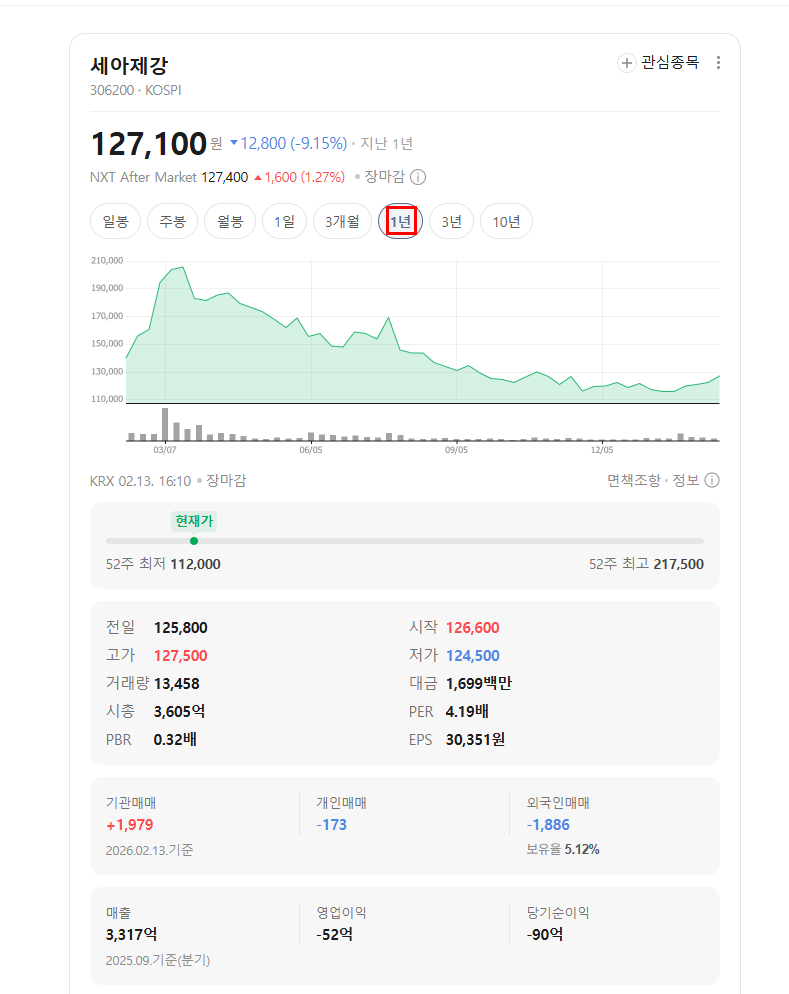
Task: Click the green 현재가 slider marker dot
Action: tap(194, 541)
